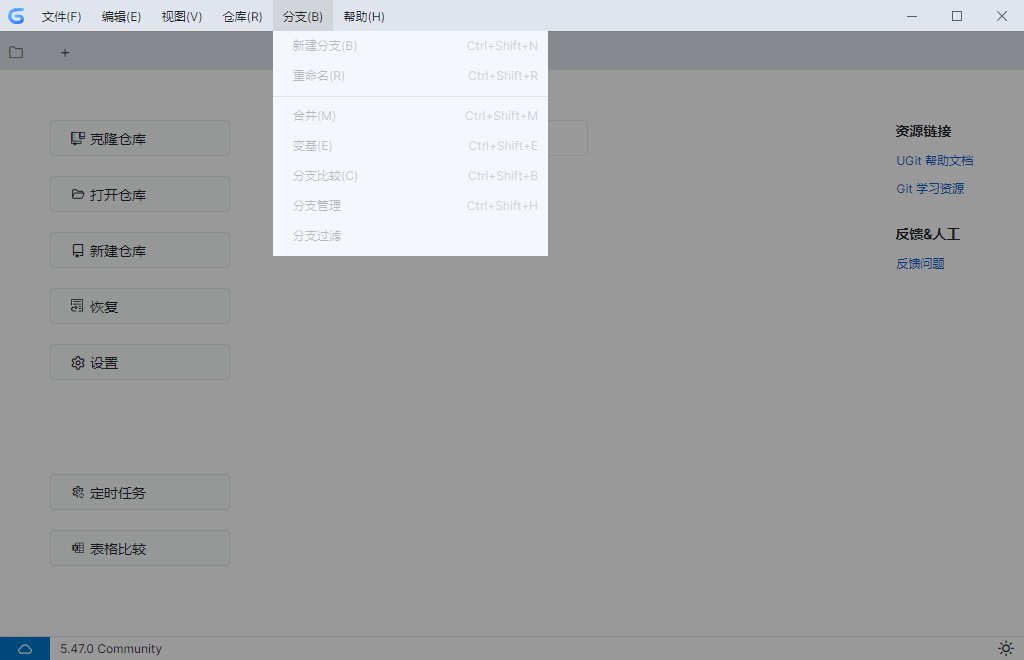Select 分支比较(C) menu entry
1024x660 pixels.
tap(410, 176)
